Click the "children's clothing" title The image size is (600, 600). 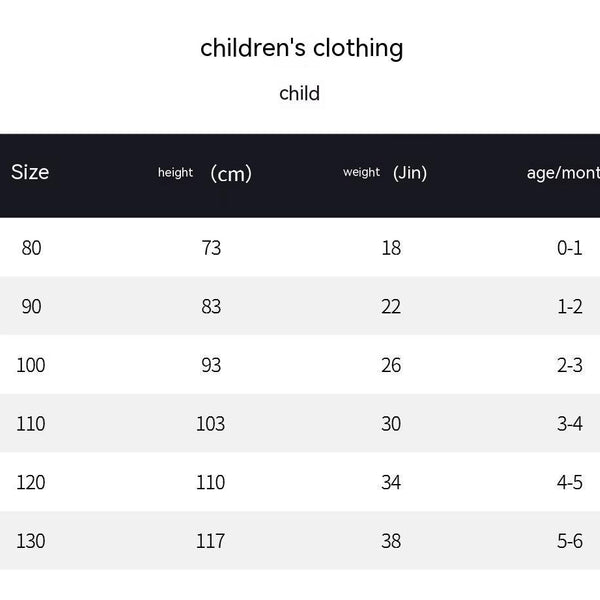(x=302, y=47)
